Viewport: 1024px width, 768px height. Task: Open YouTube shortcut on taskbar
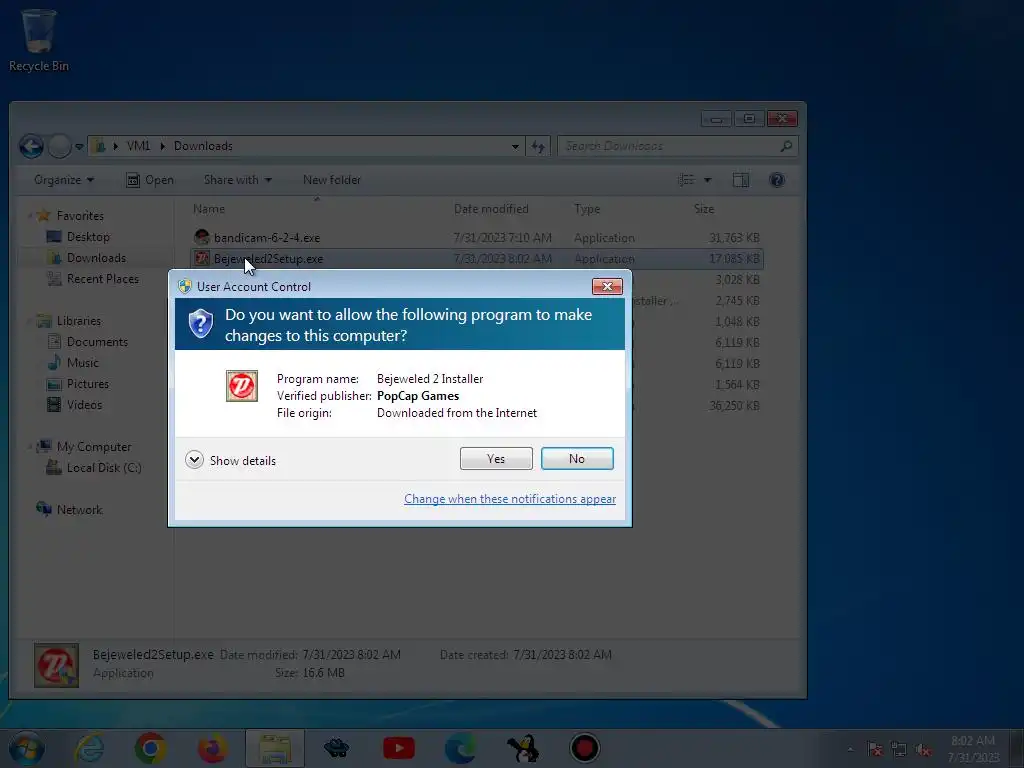(x=398, y=748)
